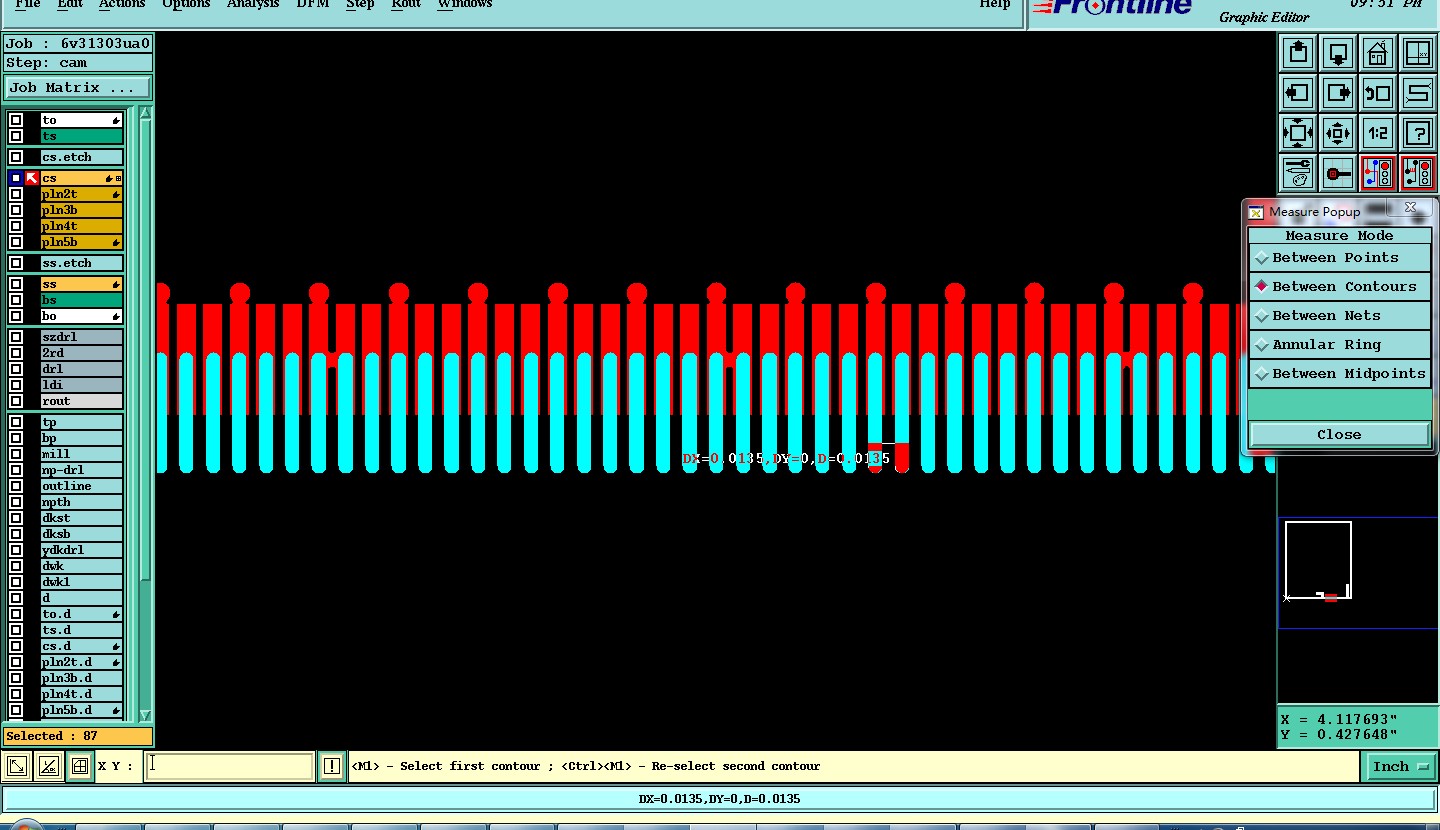The image size is (1440, 830).
Task: Click the 1:2 scale icon
Action: (1378, 133)
